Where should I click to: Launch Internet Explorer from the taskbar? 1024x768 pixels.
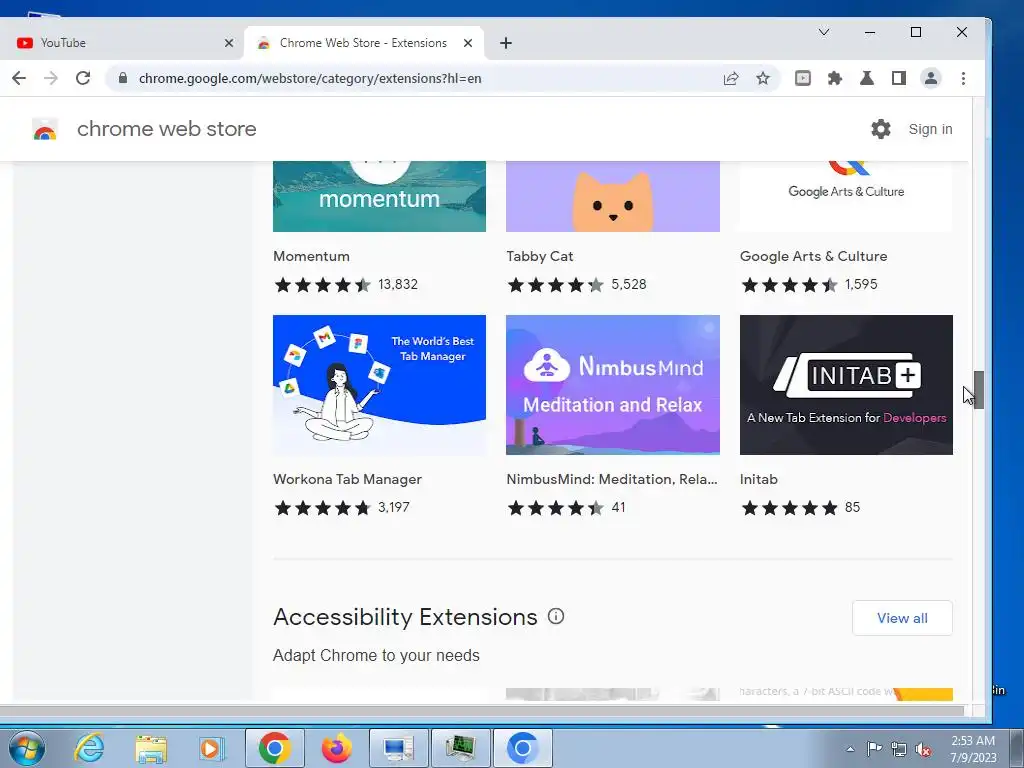tap(88, 748)
